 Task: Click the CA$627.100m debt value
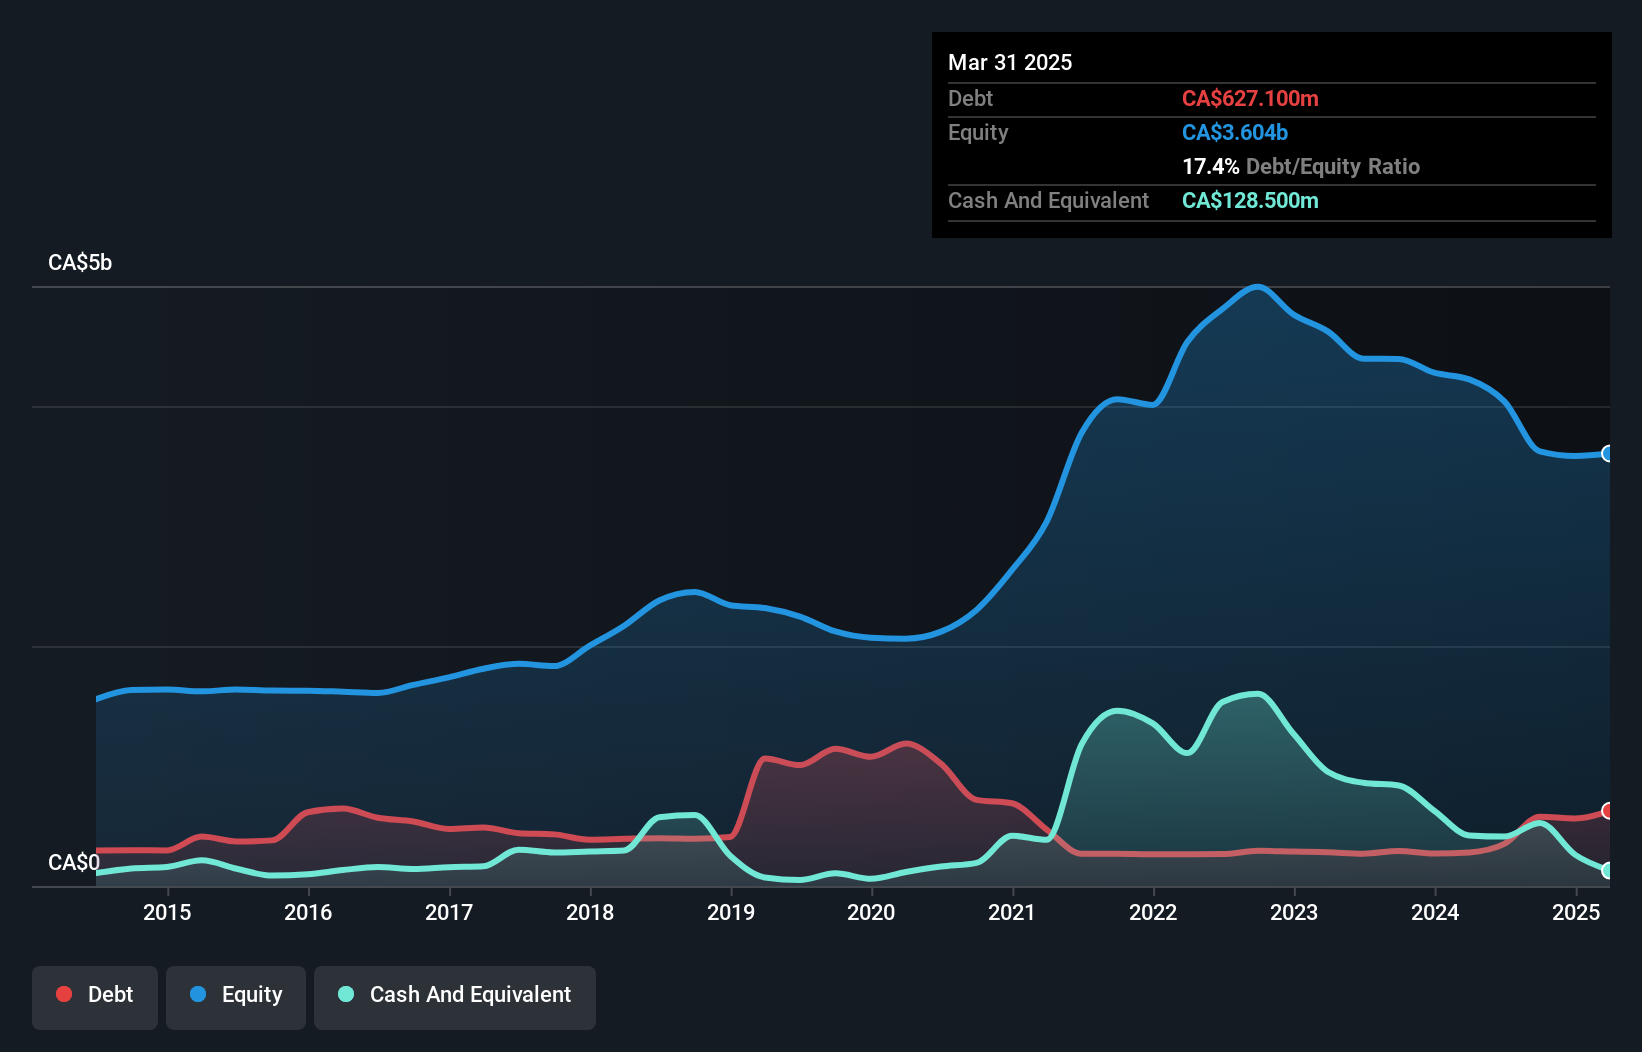[x=1250, y=98]
